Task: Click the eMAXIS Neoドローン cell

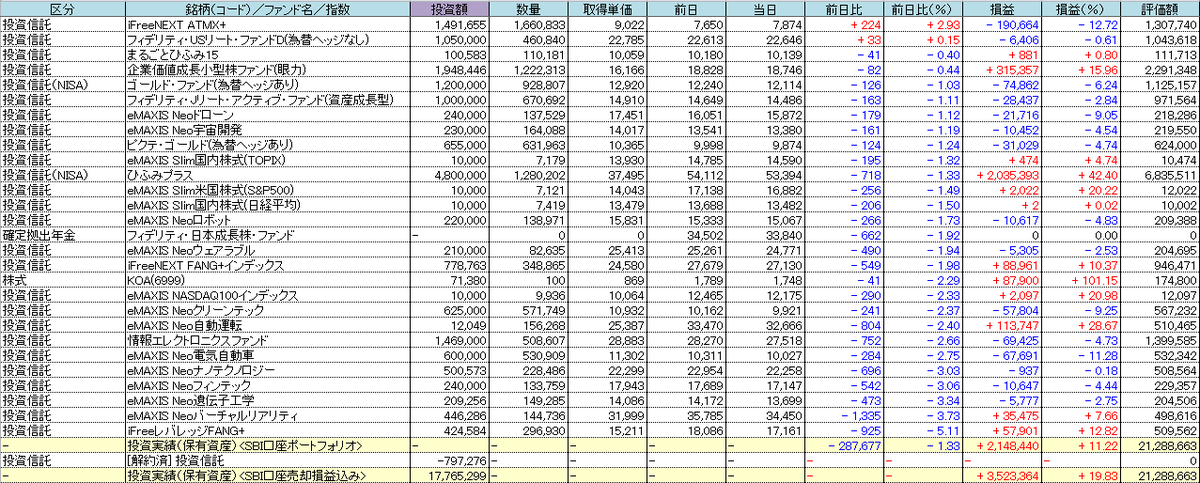Action: point(266,115)
